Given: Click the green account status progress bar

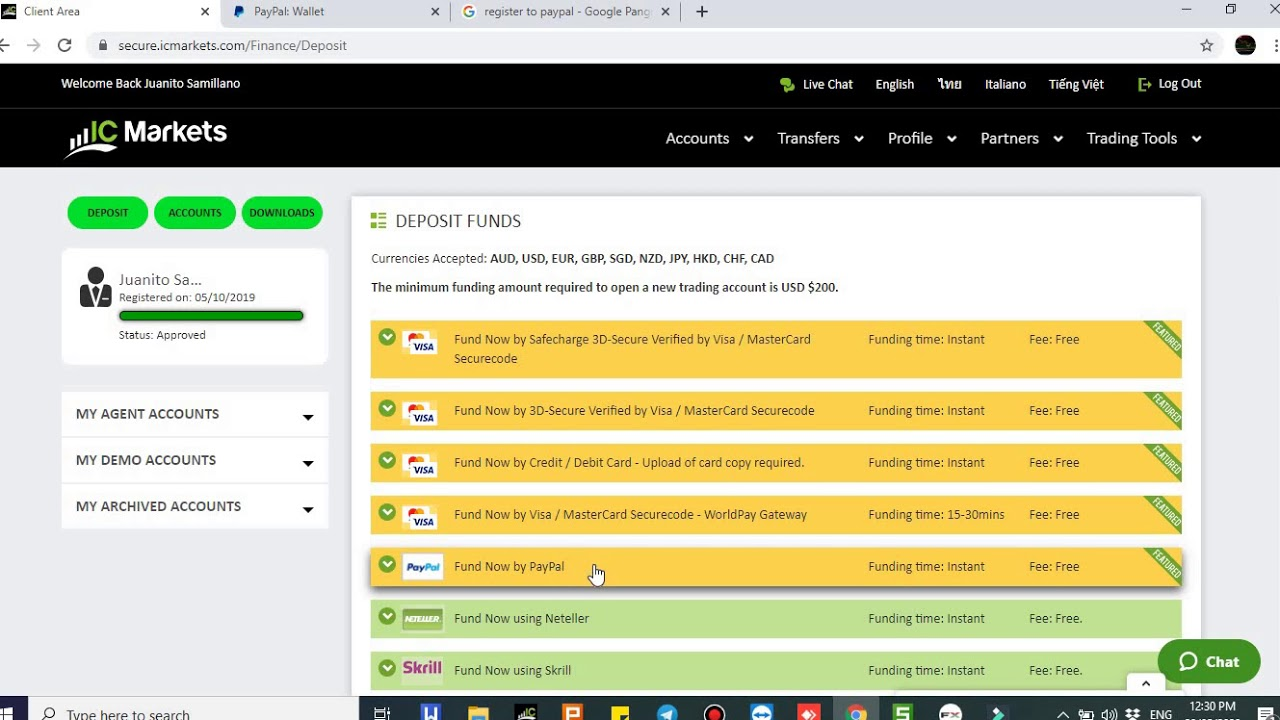Looking at the screenshot, I should click(211, 316).
